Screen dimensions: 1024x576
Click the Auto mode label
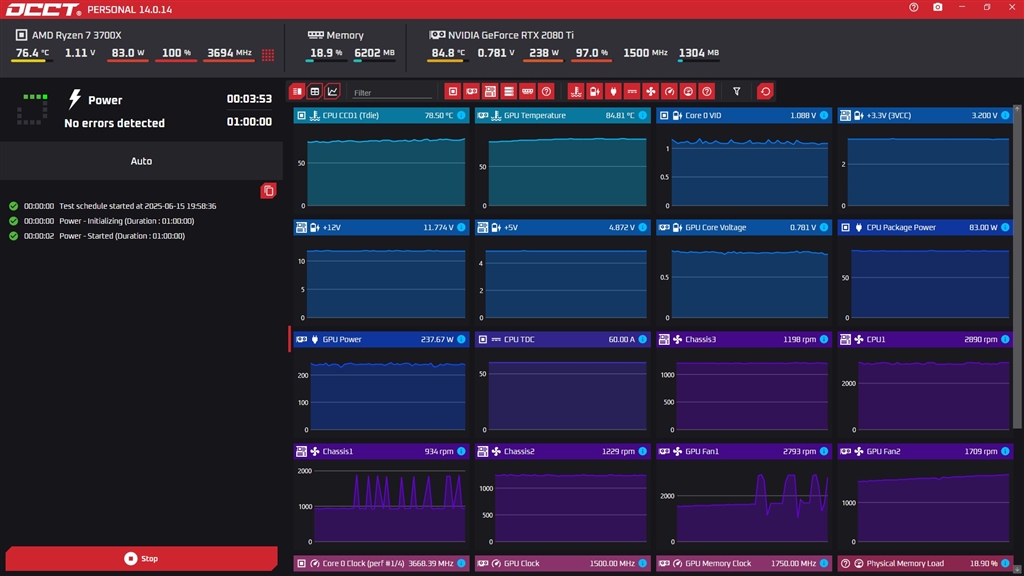point(141,161)
